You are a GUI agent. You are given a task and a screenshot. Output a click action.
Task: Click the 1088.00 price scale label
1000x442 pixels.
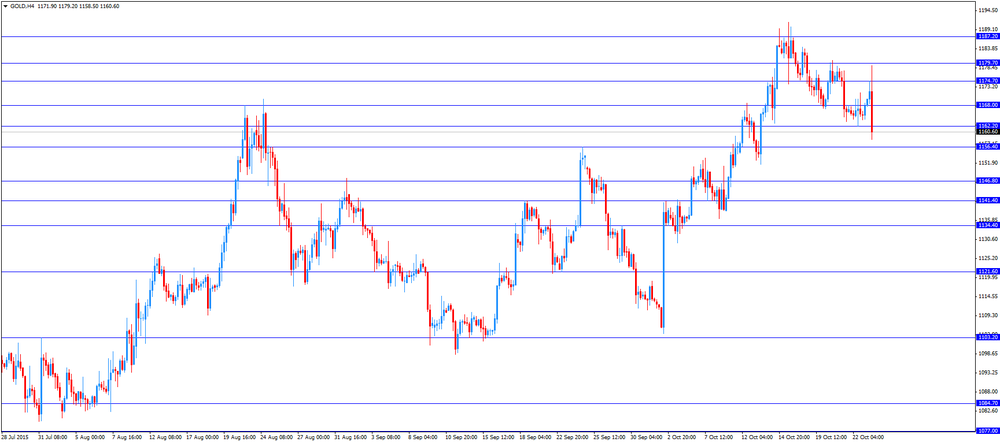pyautogui.click(x=987, y=392)
